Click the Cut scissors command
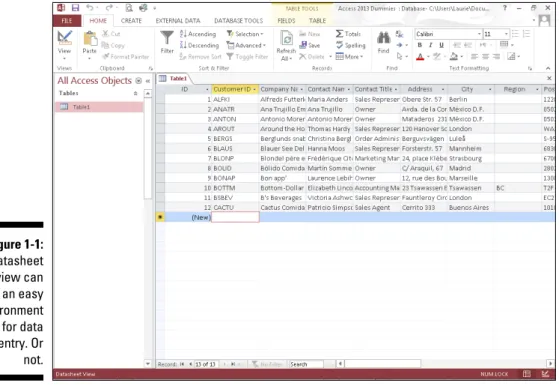559x386 pixels. tap(111, 34)
